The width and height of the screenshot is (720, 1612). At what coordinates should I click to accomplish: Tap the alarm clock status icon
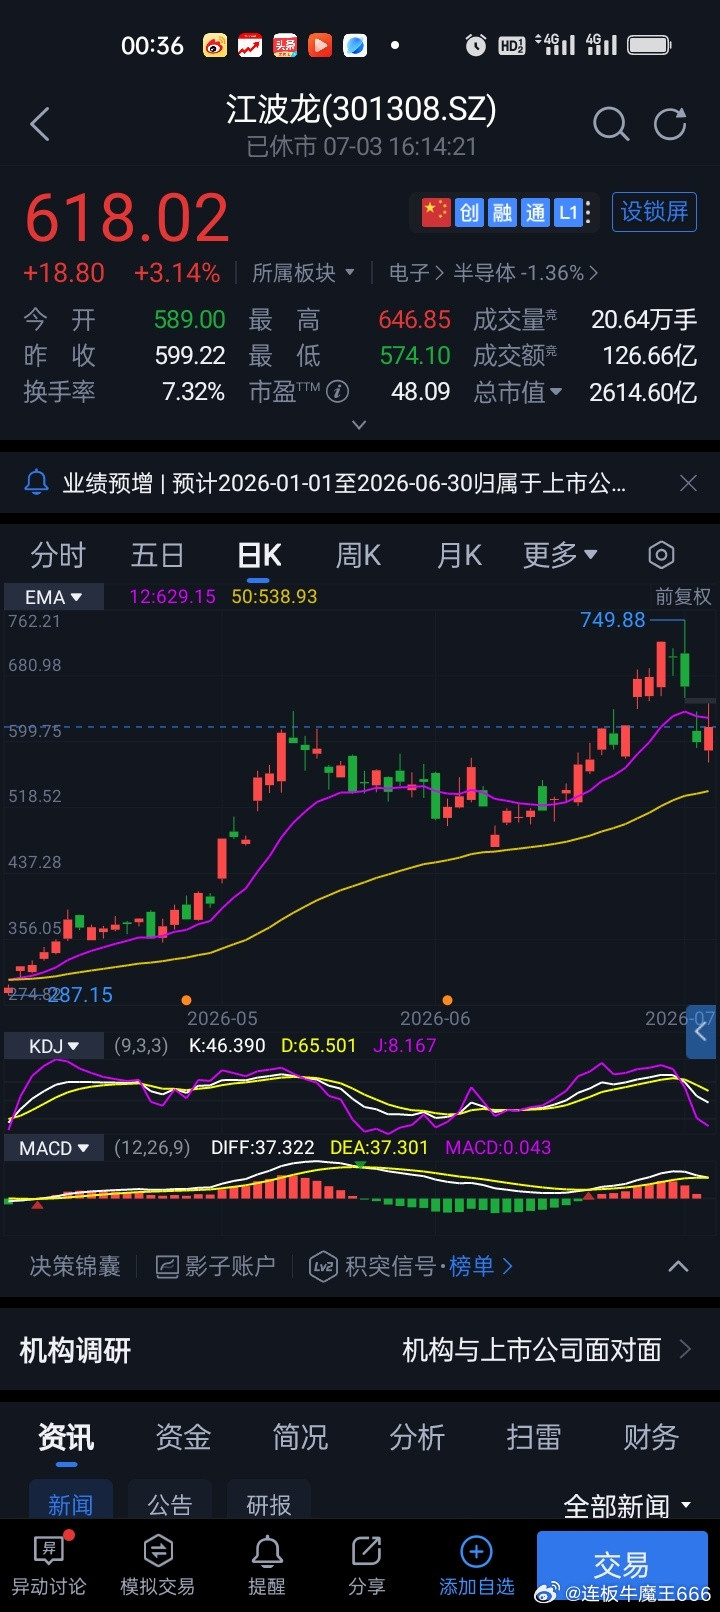coord(476,45)
